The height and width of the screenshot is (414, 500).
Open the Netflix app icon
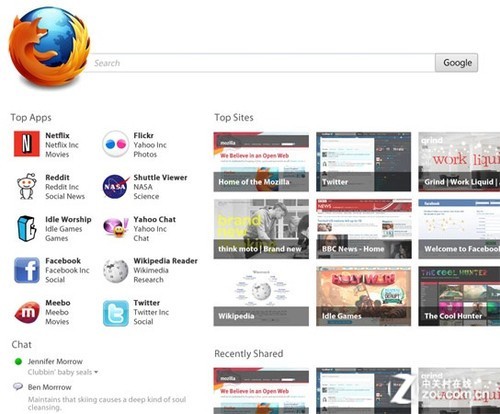tap(26, 144)
